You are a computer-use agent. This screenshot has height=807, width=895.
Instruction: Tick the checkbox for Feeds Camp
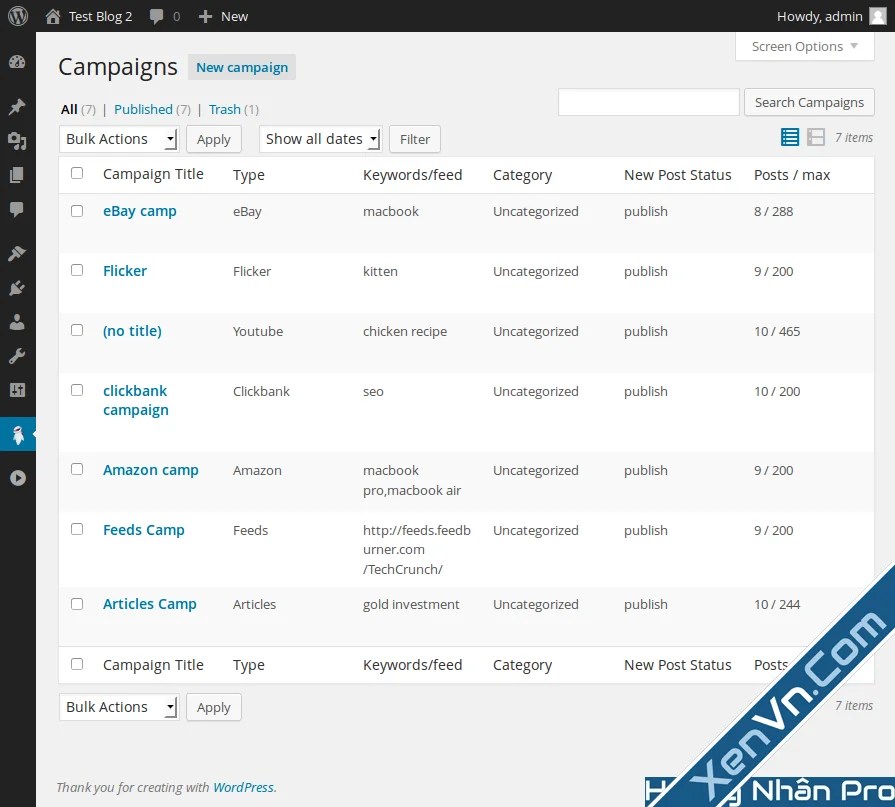[x=77, y=529]
